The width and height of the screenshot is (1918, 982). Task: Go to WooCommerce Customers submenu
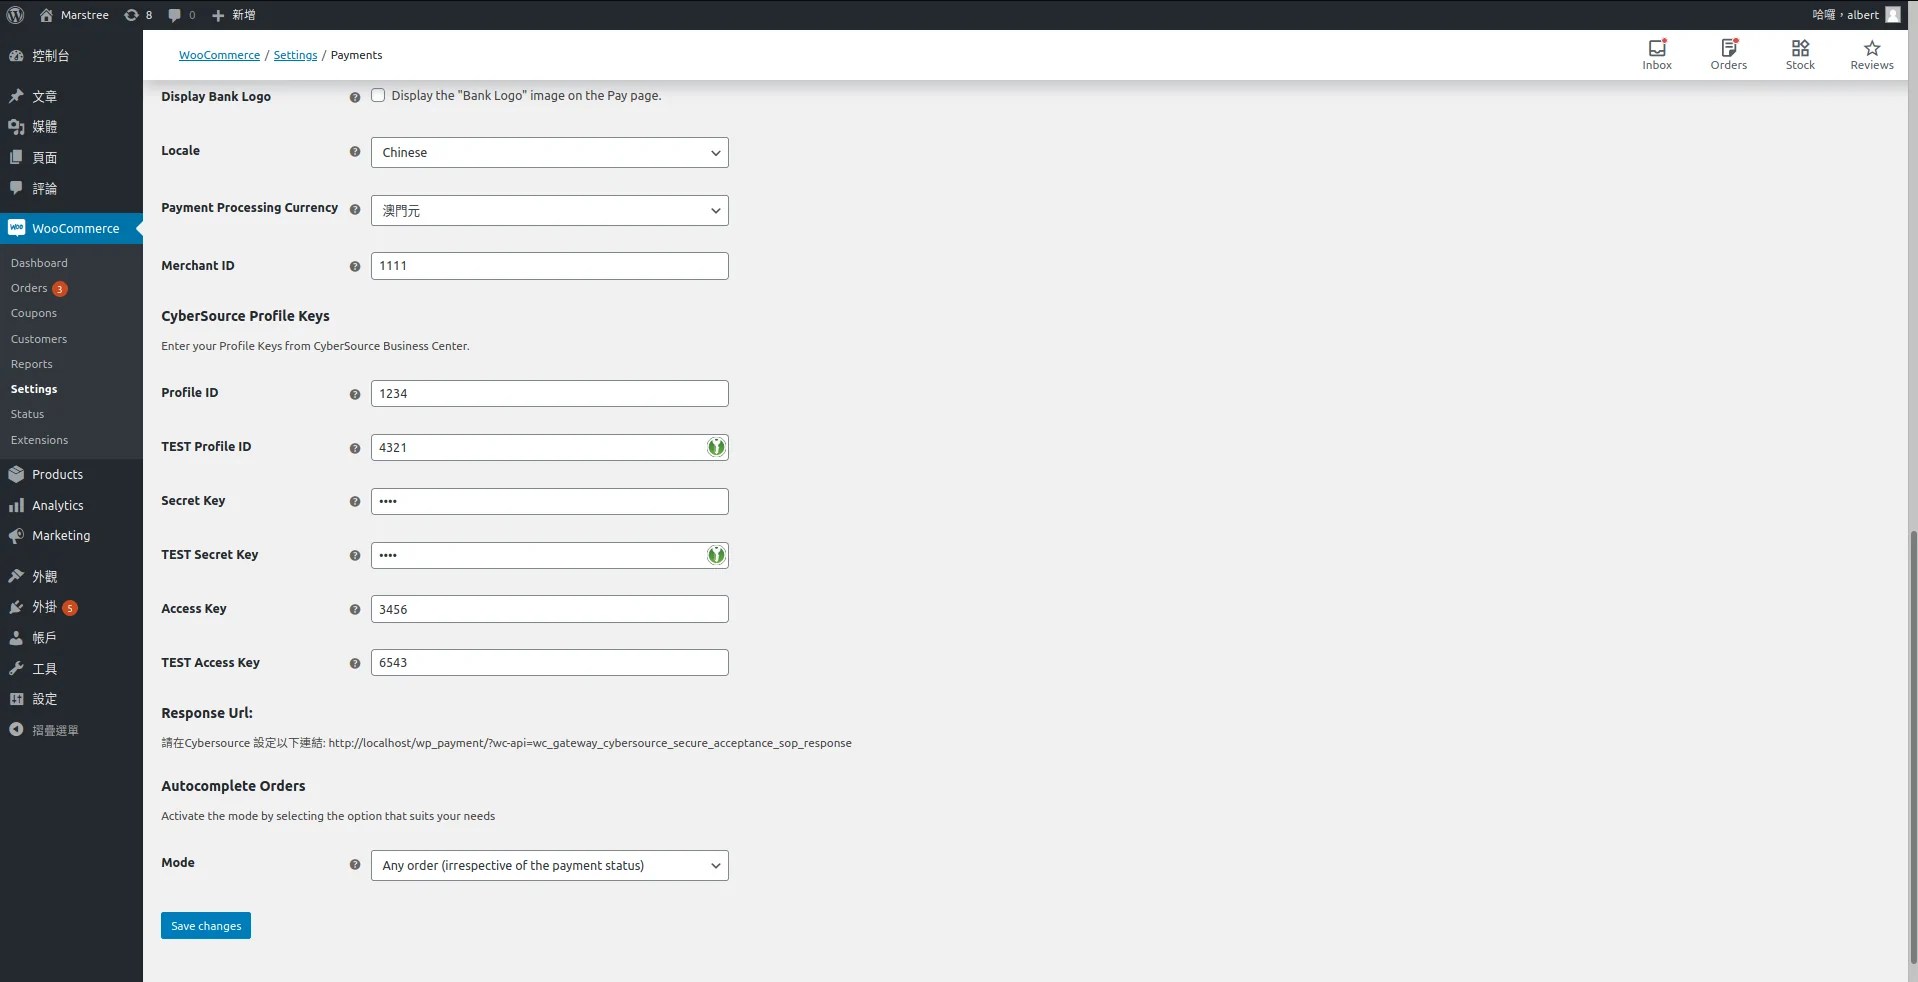(x=38, y=339)
